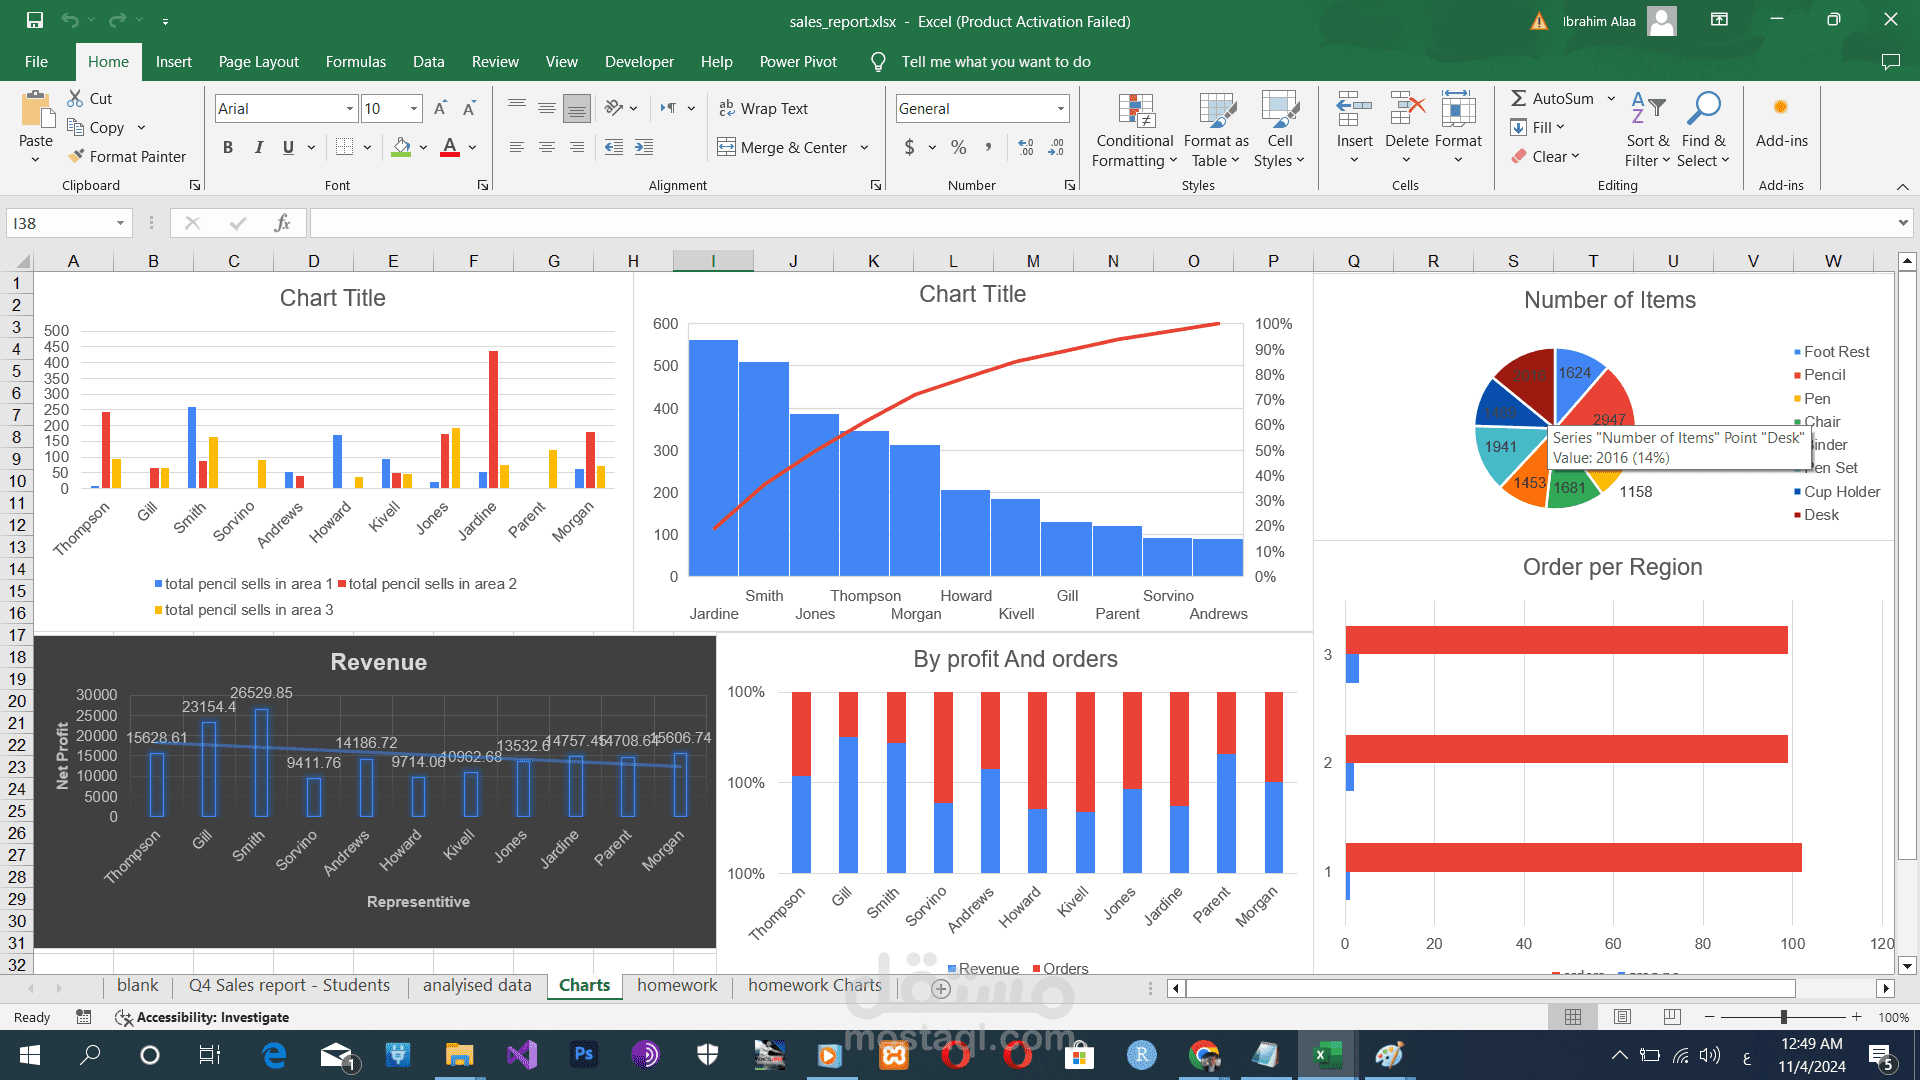
Task: Click the Undo arrow icon
Action: [x=69, y=20]
